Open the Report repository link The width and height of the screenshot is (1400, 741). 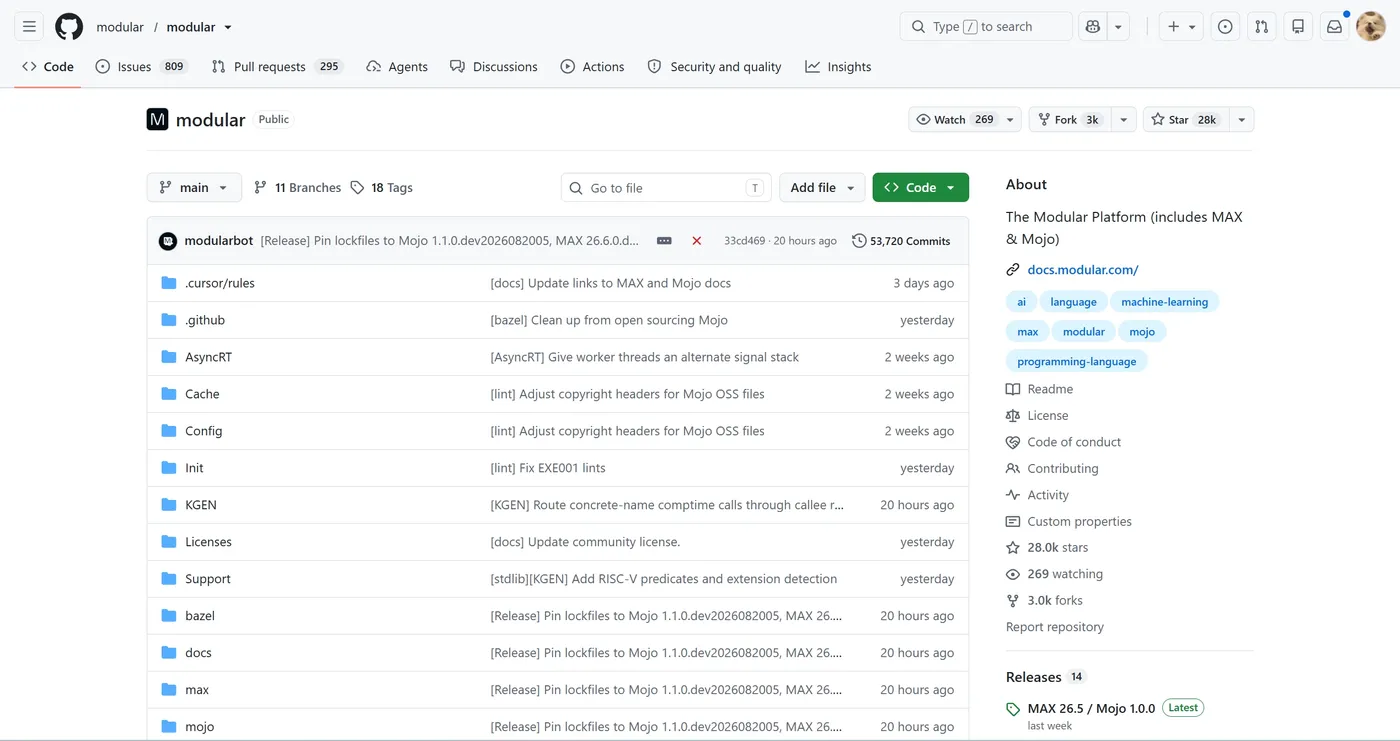1055,627
